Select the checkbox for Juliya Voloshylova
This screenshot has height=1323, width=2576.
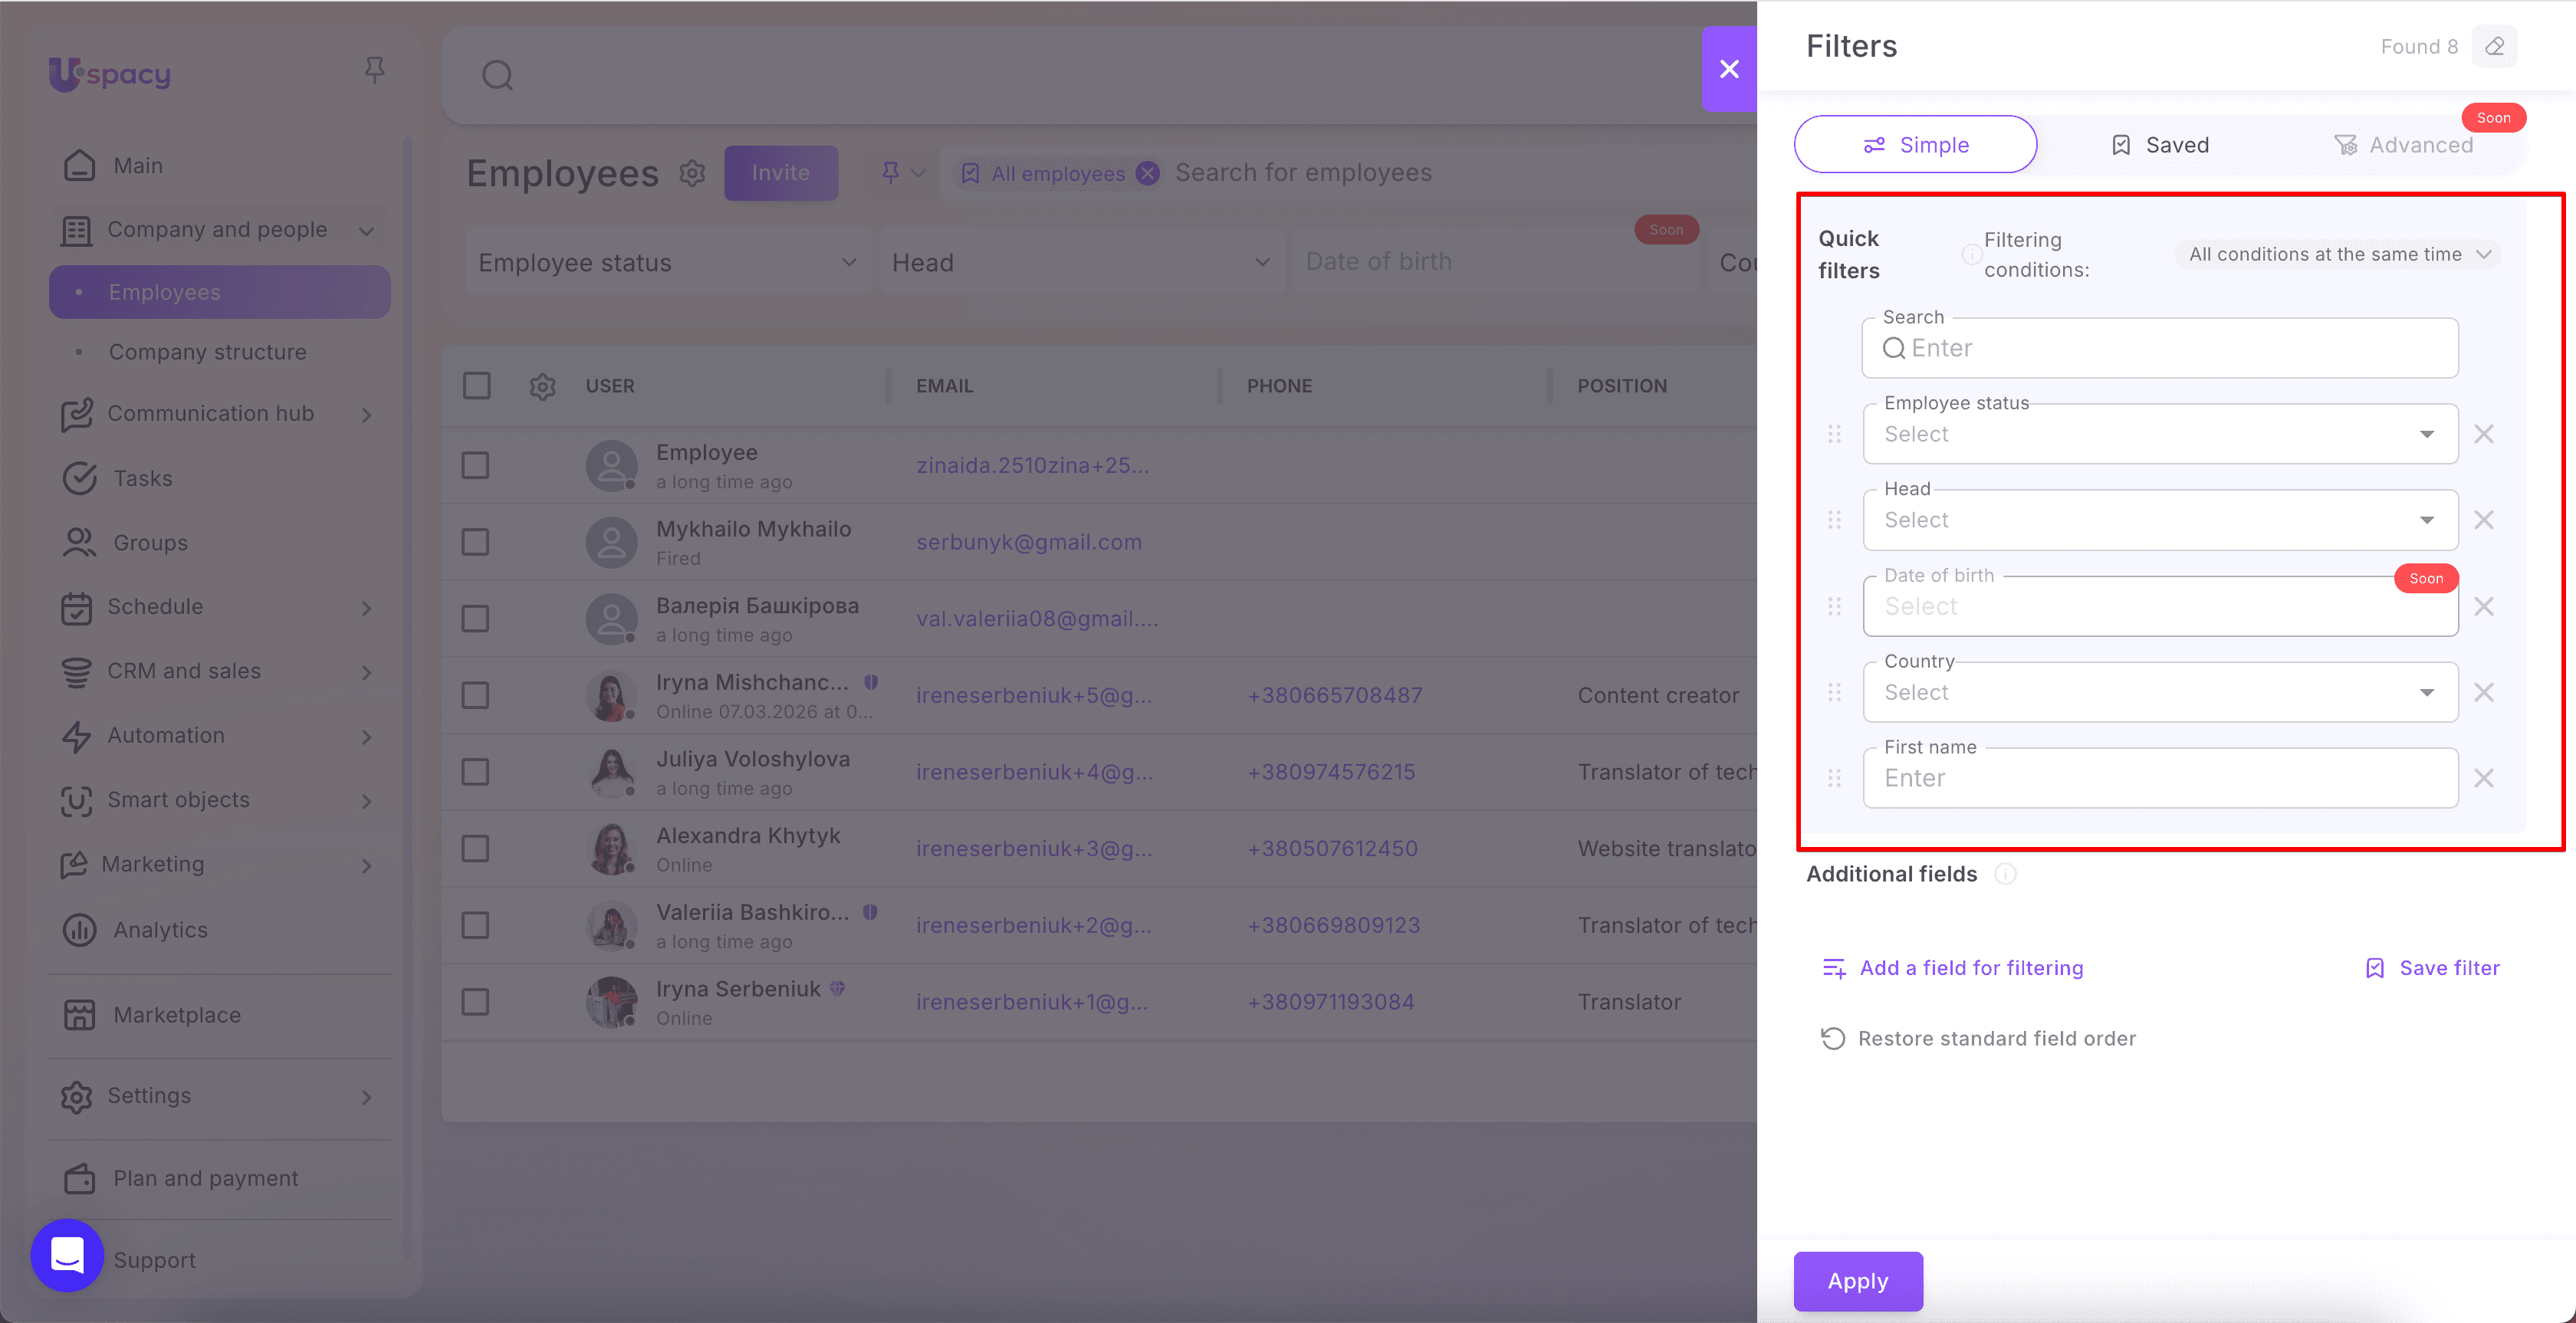pos(475,772)
